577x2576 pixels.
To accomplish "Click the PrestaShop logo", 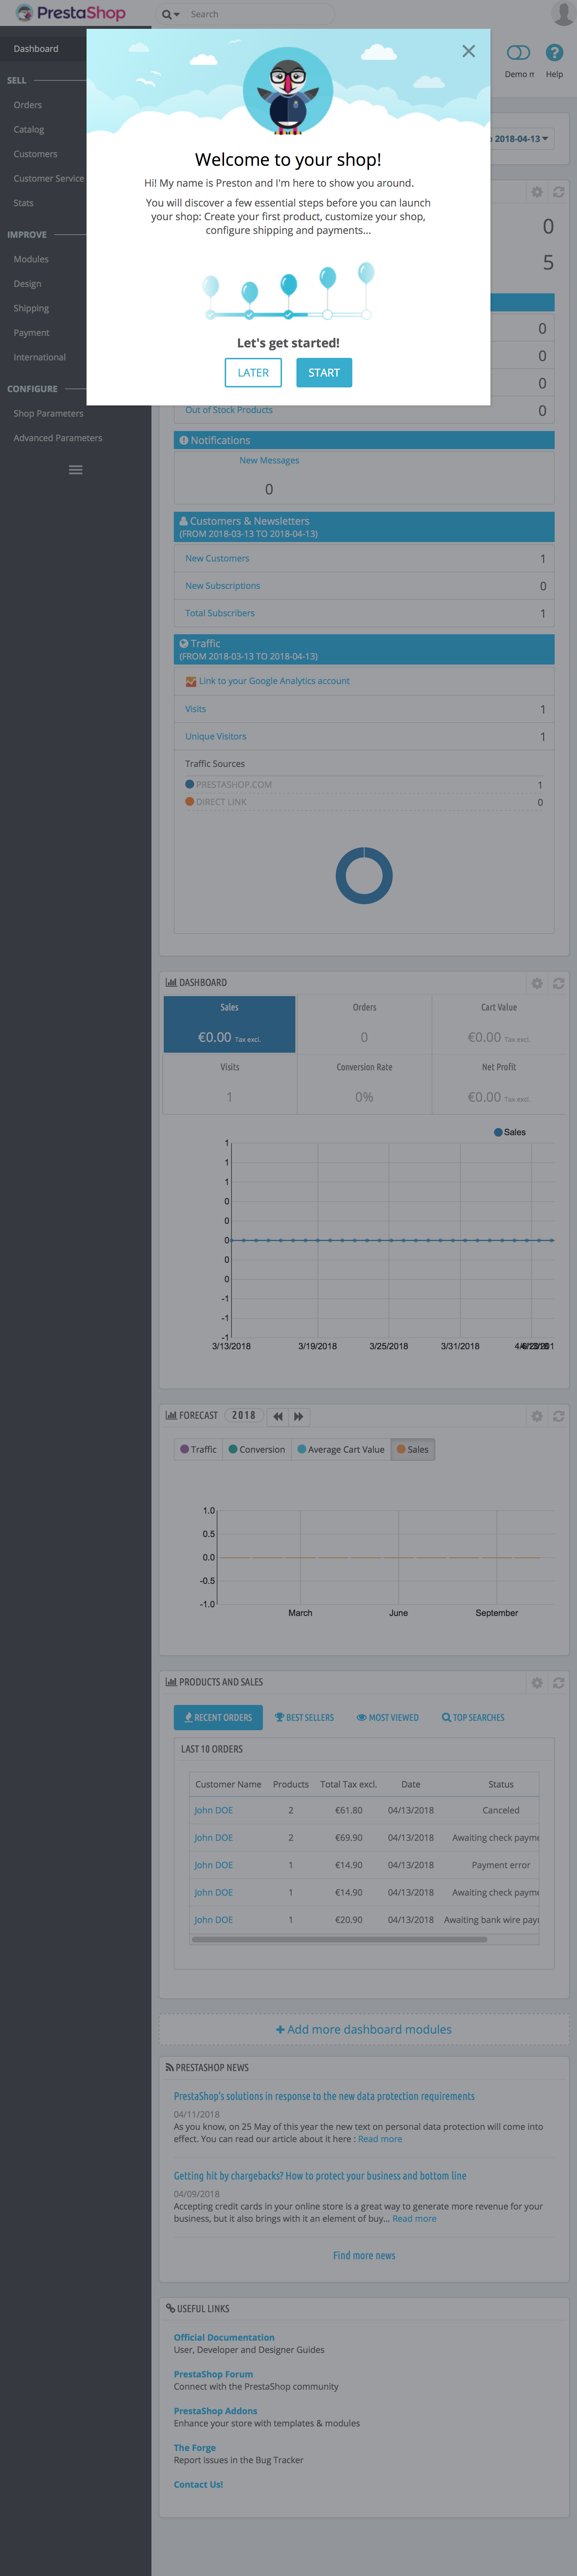I will point(70,13).
